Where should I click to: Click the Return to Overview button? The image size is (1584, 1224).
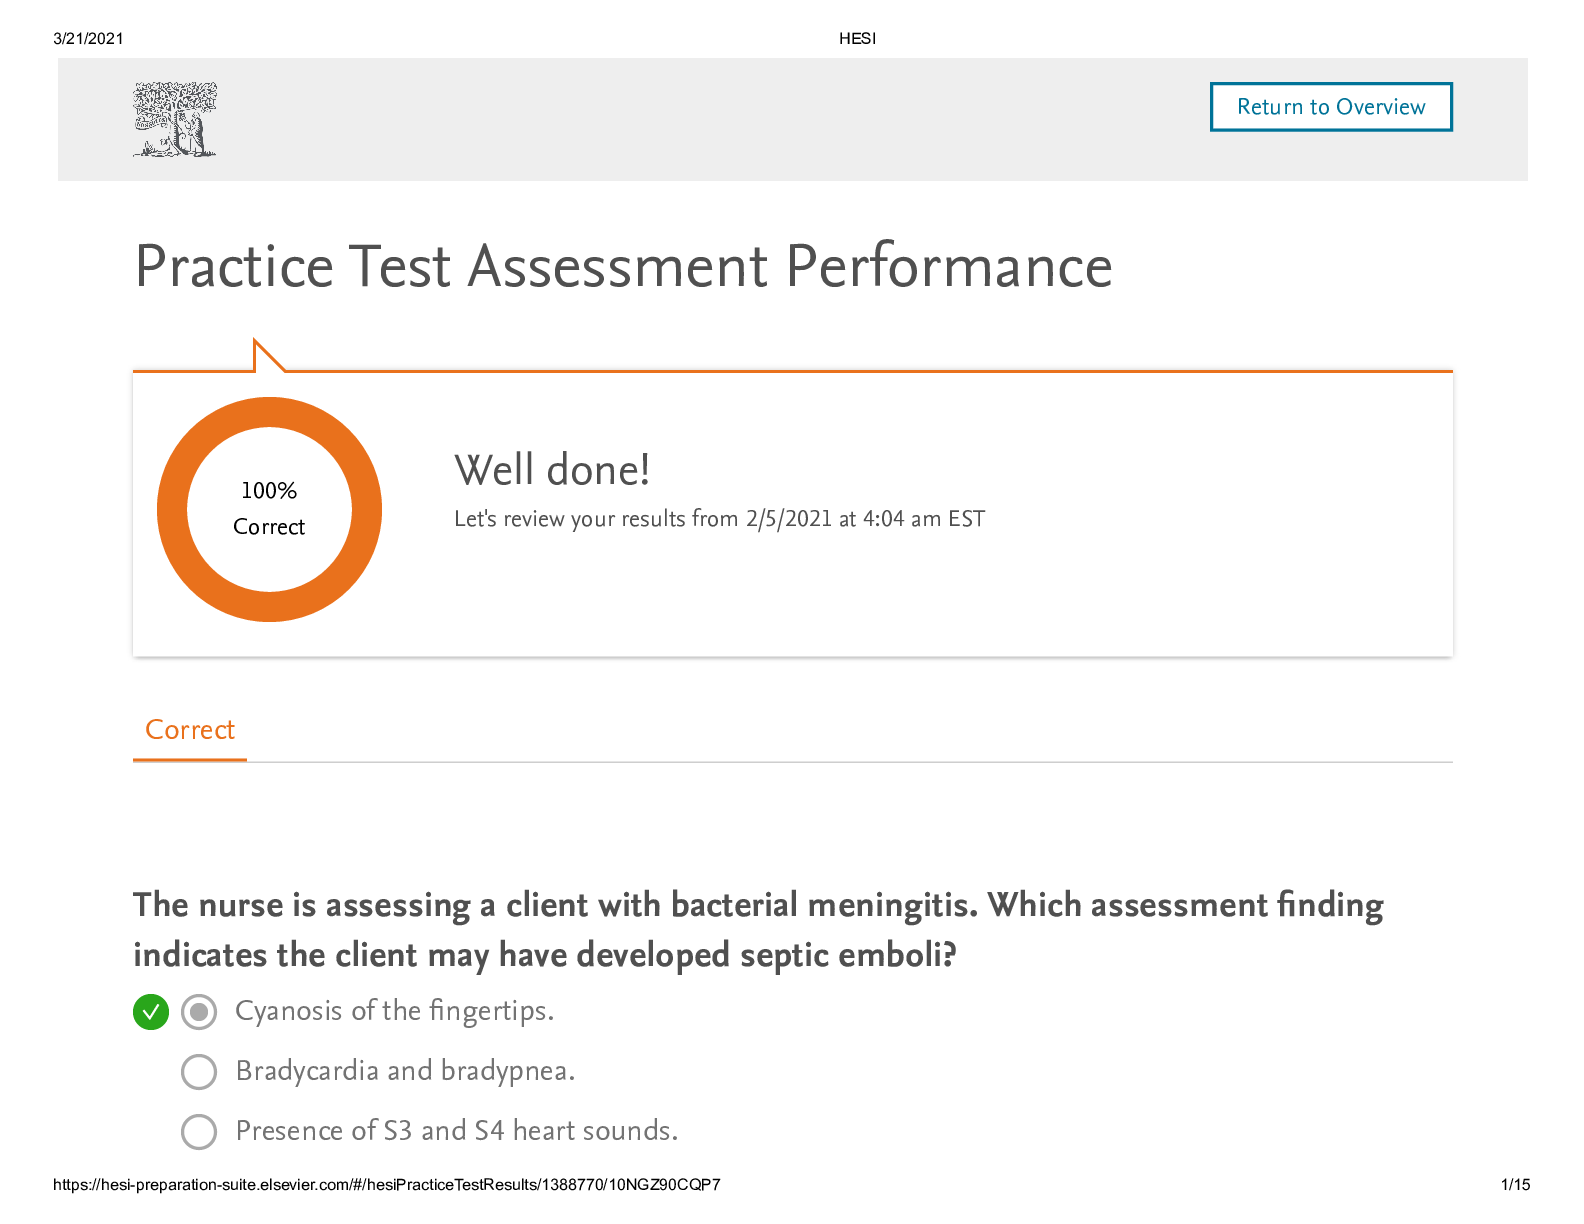click(x=1330, y=107)
